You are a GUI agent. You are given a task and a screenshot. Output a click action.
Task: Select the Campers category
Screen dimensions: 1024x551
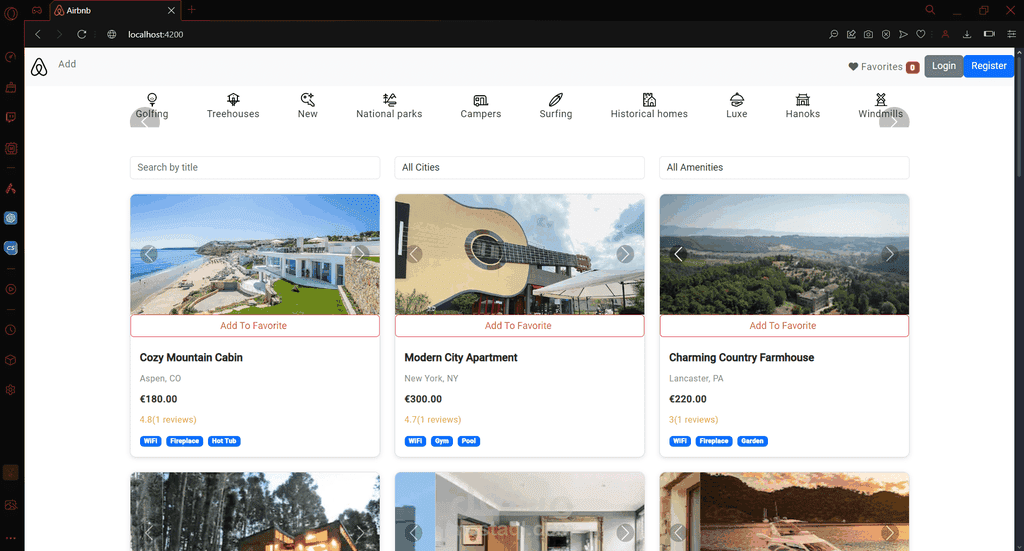click(x=481, y=106)
